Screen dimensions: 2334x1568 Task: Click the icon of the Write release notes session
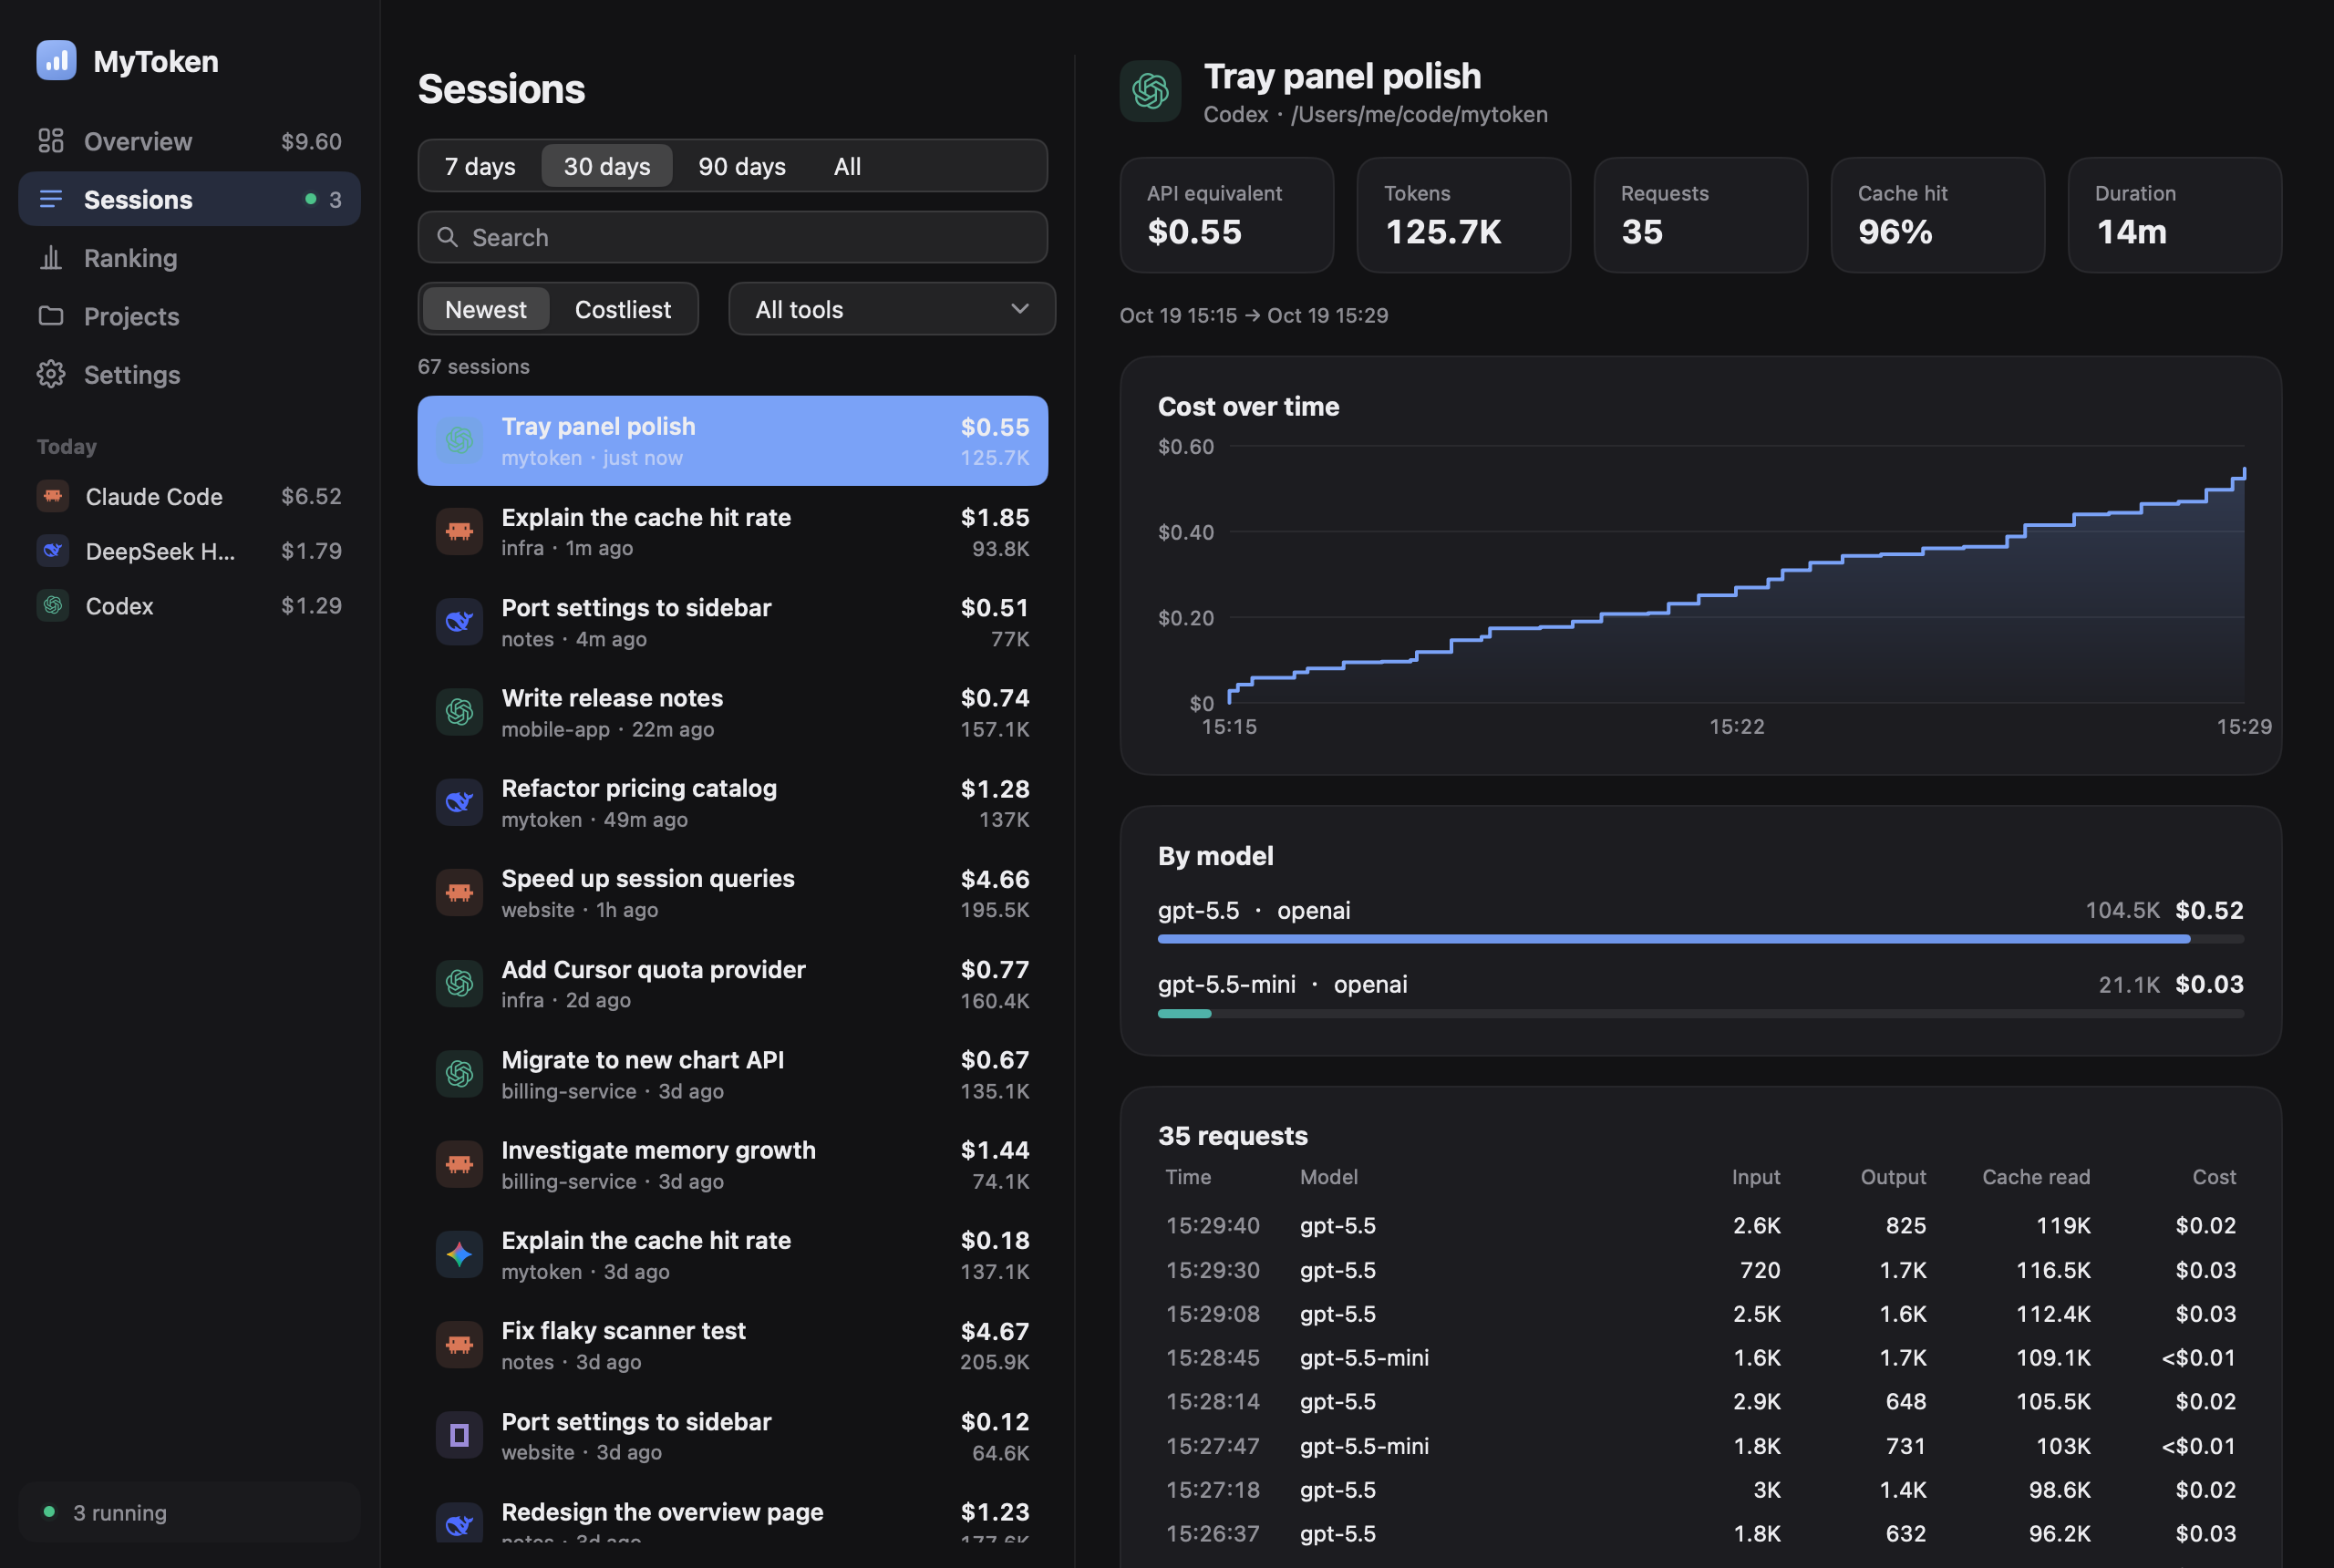coord(459,712)
